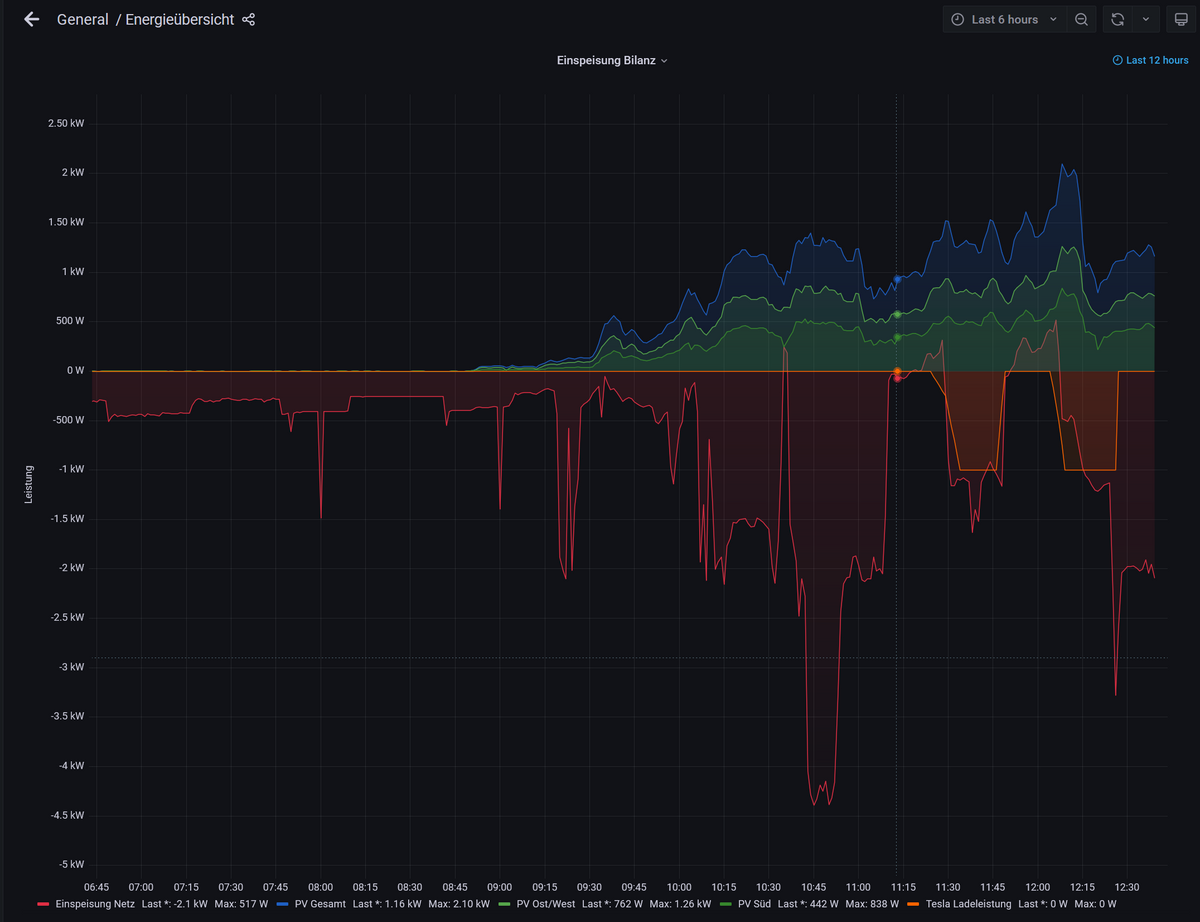
Task: Click the refresh dashboard icon
Action: coord(1118,19)
